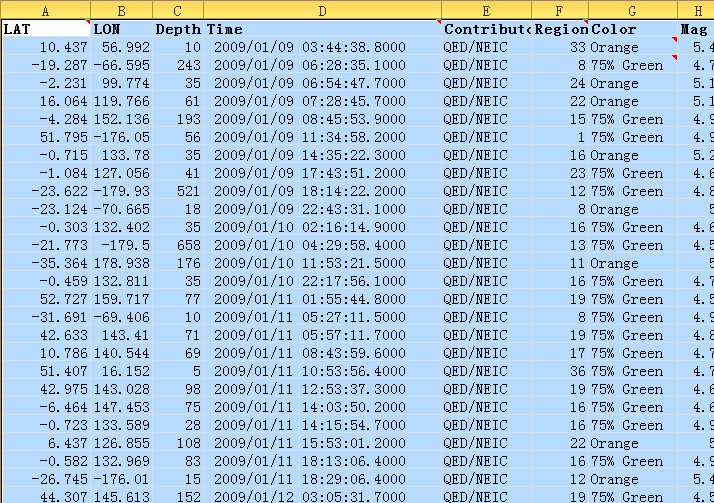714x503 pixels.
Task: Select time cell 2009/01/11 14:15:54.7000
Action: [322, 424]
